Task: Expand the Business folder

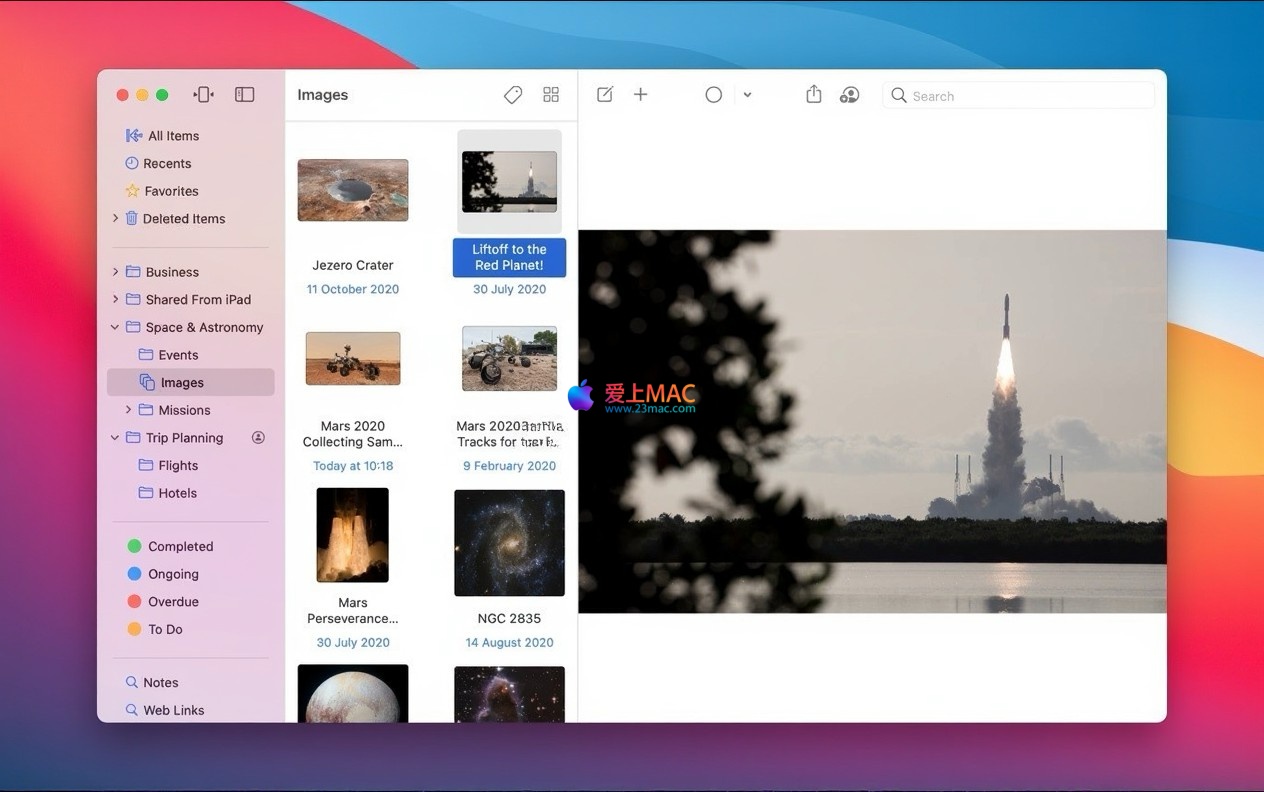Action: [115, 272]
